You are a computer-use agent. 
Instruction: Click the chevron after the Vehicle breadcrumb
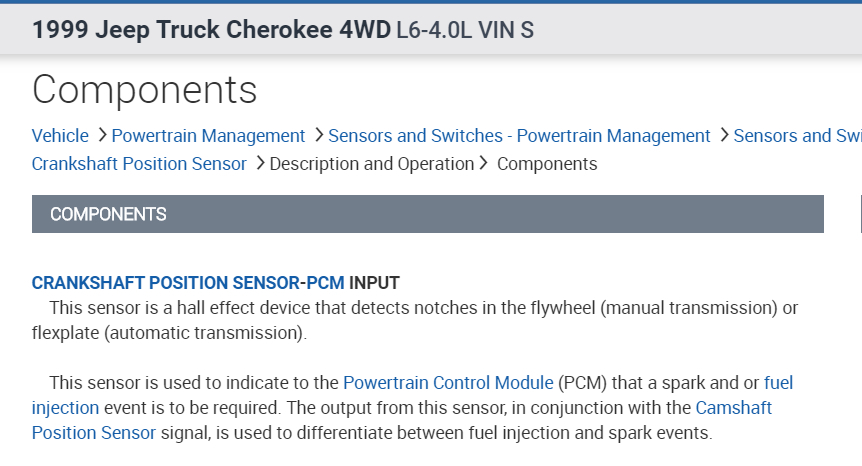click(100, 135)
